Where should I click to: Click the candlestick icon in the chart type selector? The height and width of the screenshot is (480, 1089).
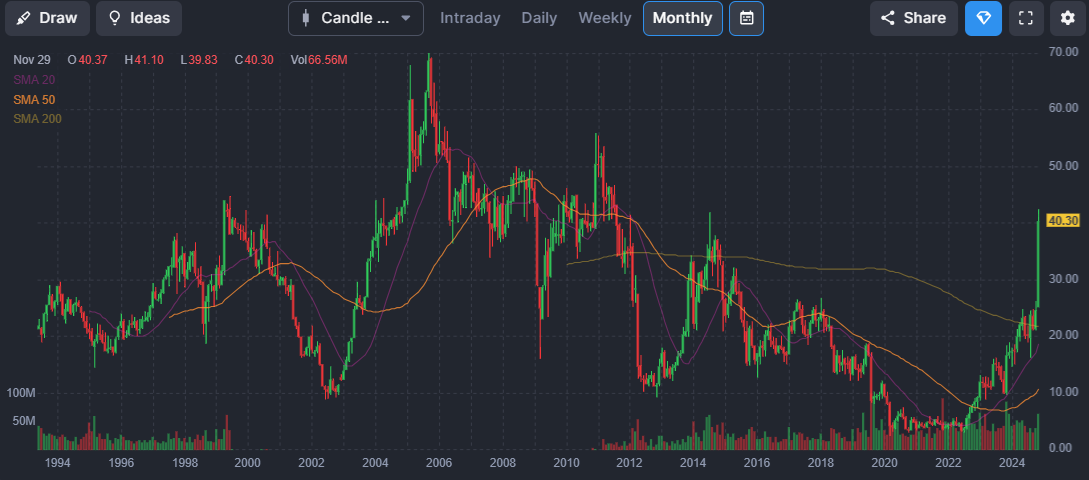tap(305, 18)
